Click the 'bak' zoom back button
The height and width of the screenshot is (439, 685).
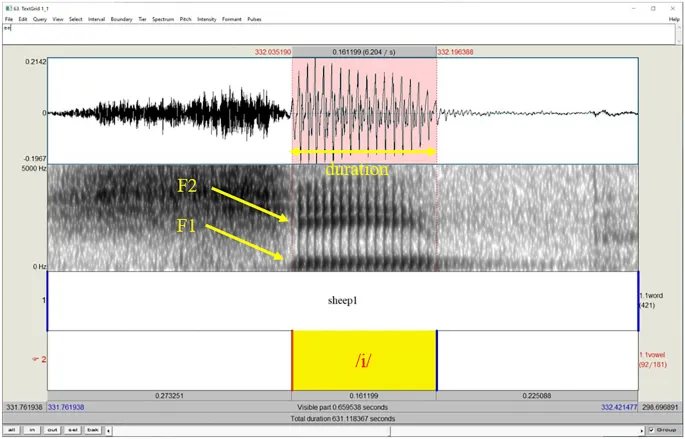pyautogui.click(x=92, y=430)
